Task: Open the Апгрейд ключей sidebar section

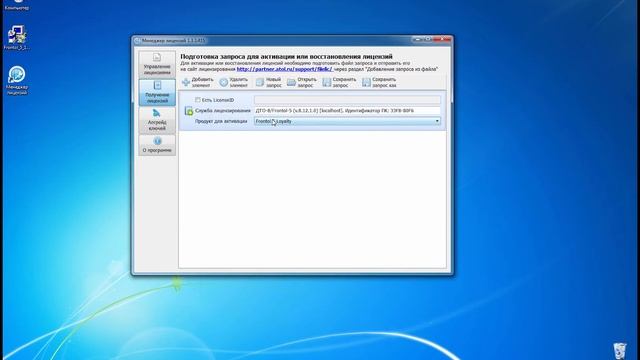Action: pos(157,120)
